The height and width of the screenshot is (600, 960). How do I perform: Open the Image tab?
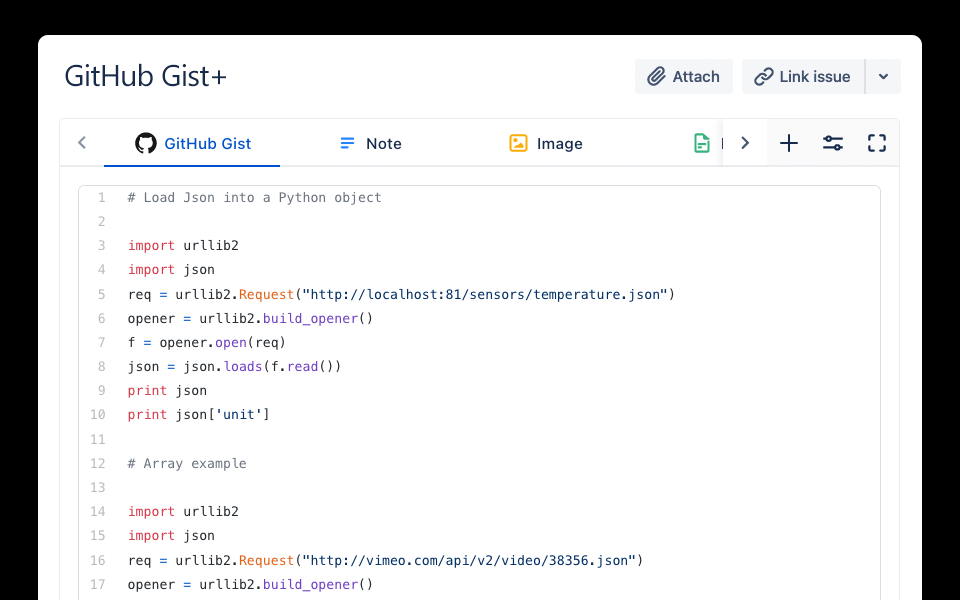(560, 143)
